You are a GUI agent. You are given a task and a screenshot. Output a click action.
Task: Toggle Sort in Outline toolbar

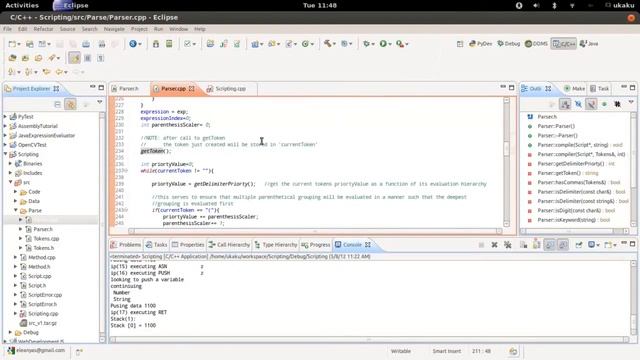tap(565, 104)
